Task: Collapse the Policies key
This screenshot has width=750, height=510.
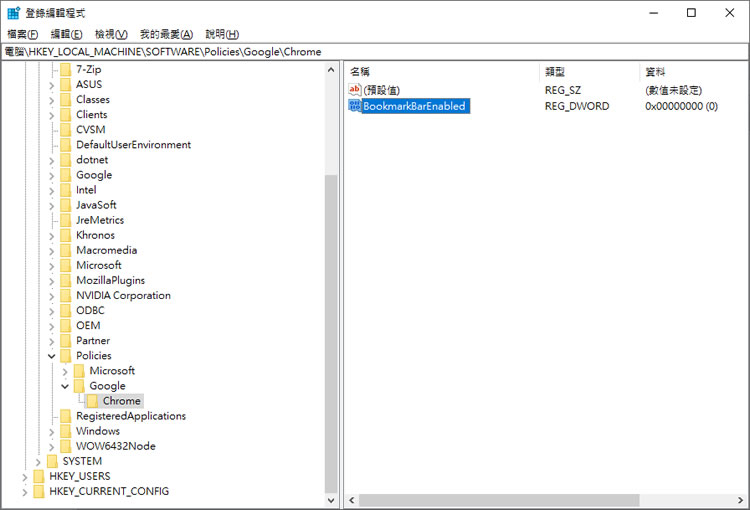Action: point(52,356)
